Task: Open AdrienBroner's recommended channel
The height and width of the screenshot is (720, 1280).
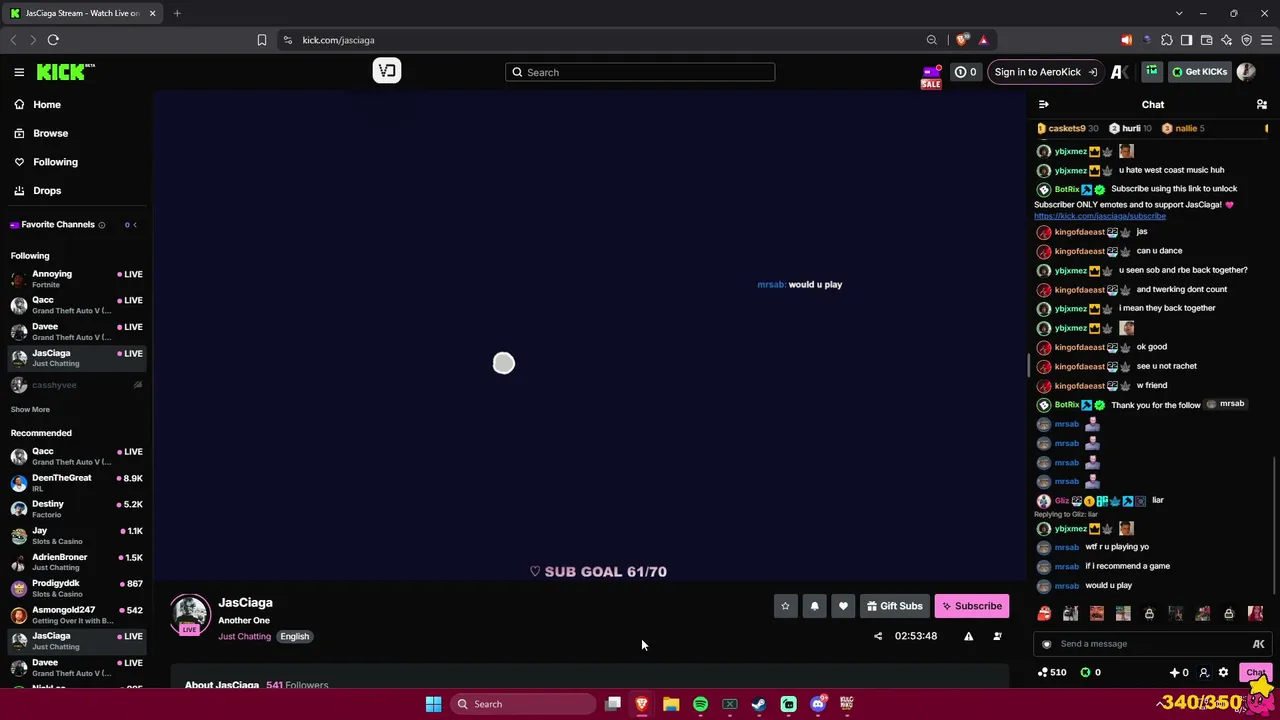Action: [x=76, y=562]
